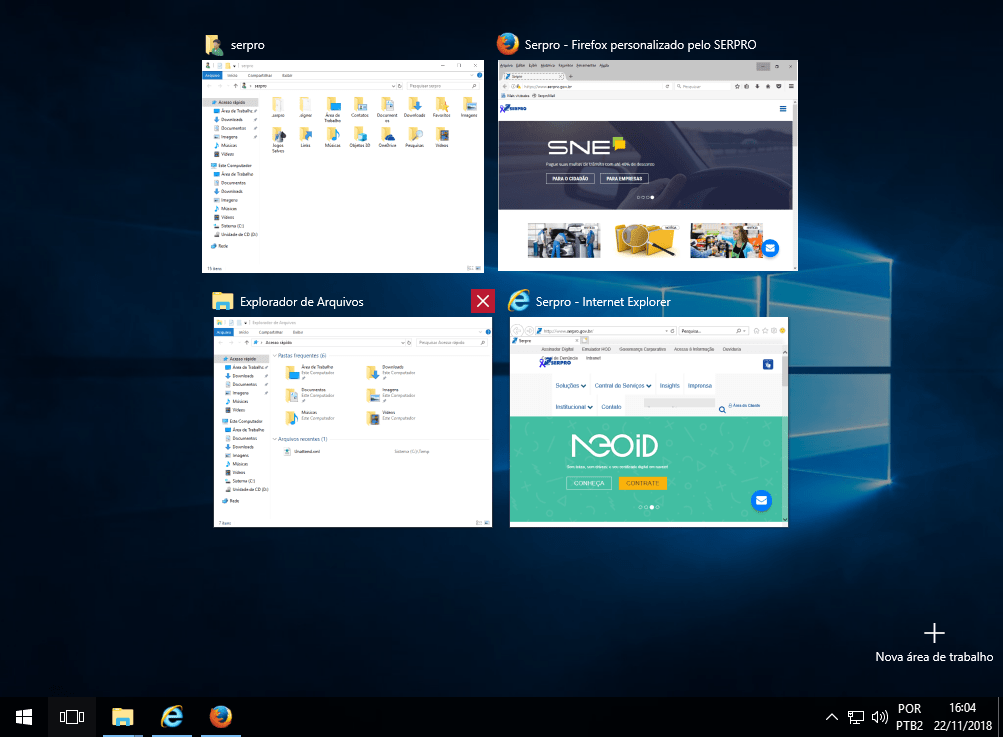Select the Firefox SERPRO window preview
The image size is (1003, 737).
[x=648, y=165]
